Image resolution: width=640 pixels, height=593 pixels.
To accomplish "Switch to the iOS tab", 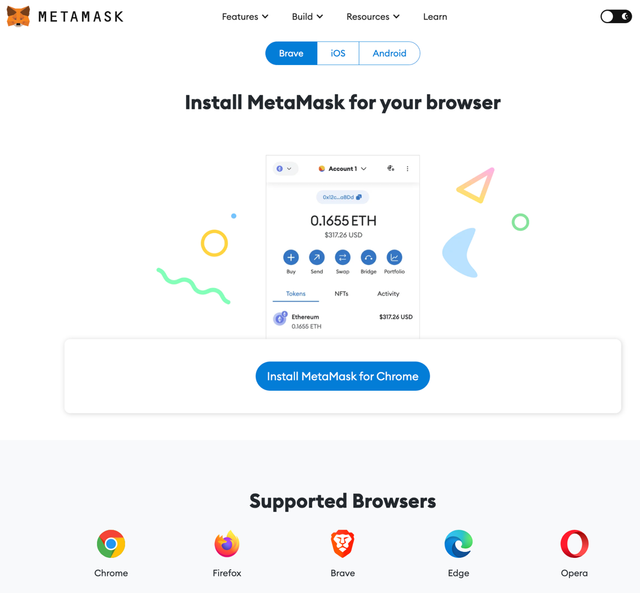I will (338, 53).
